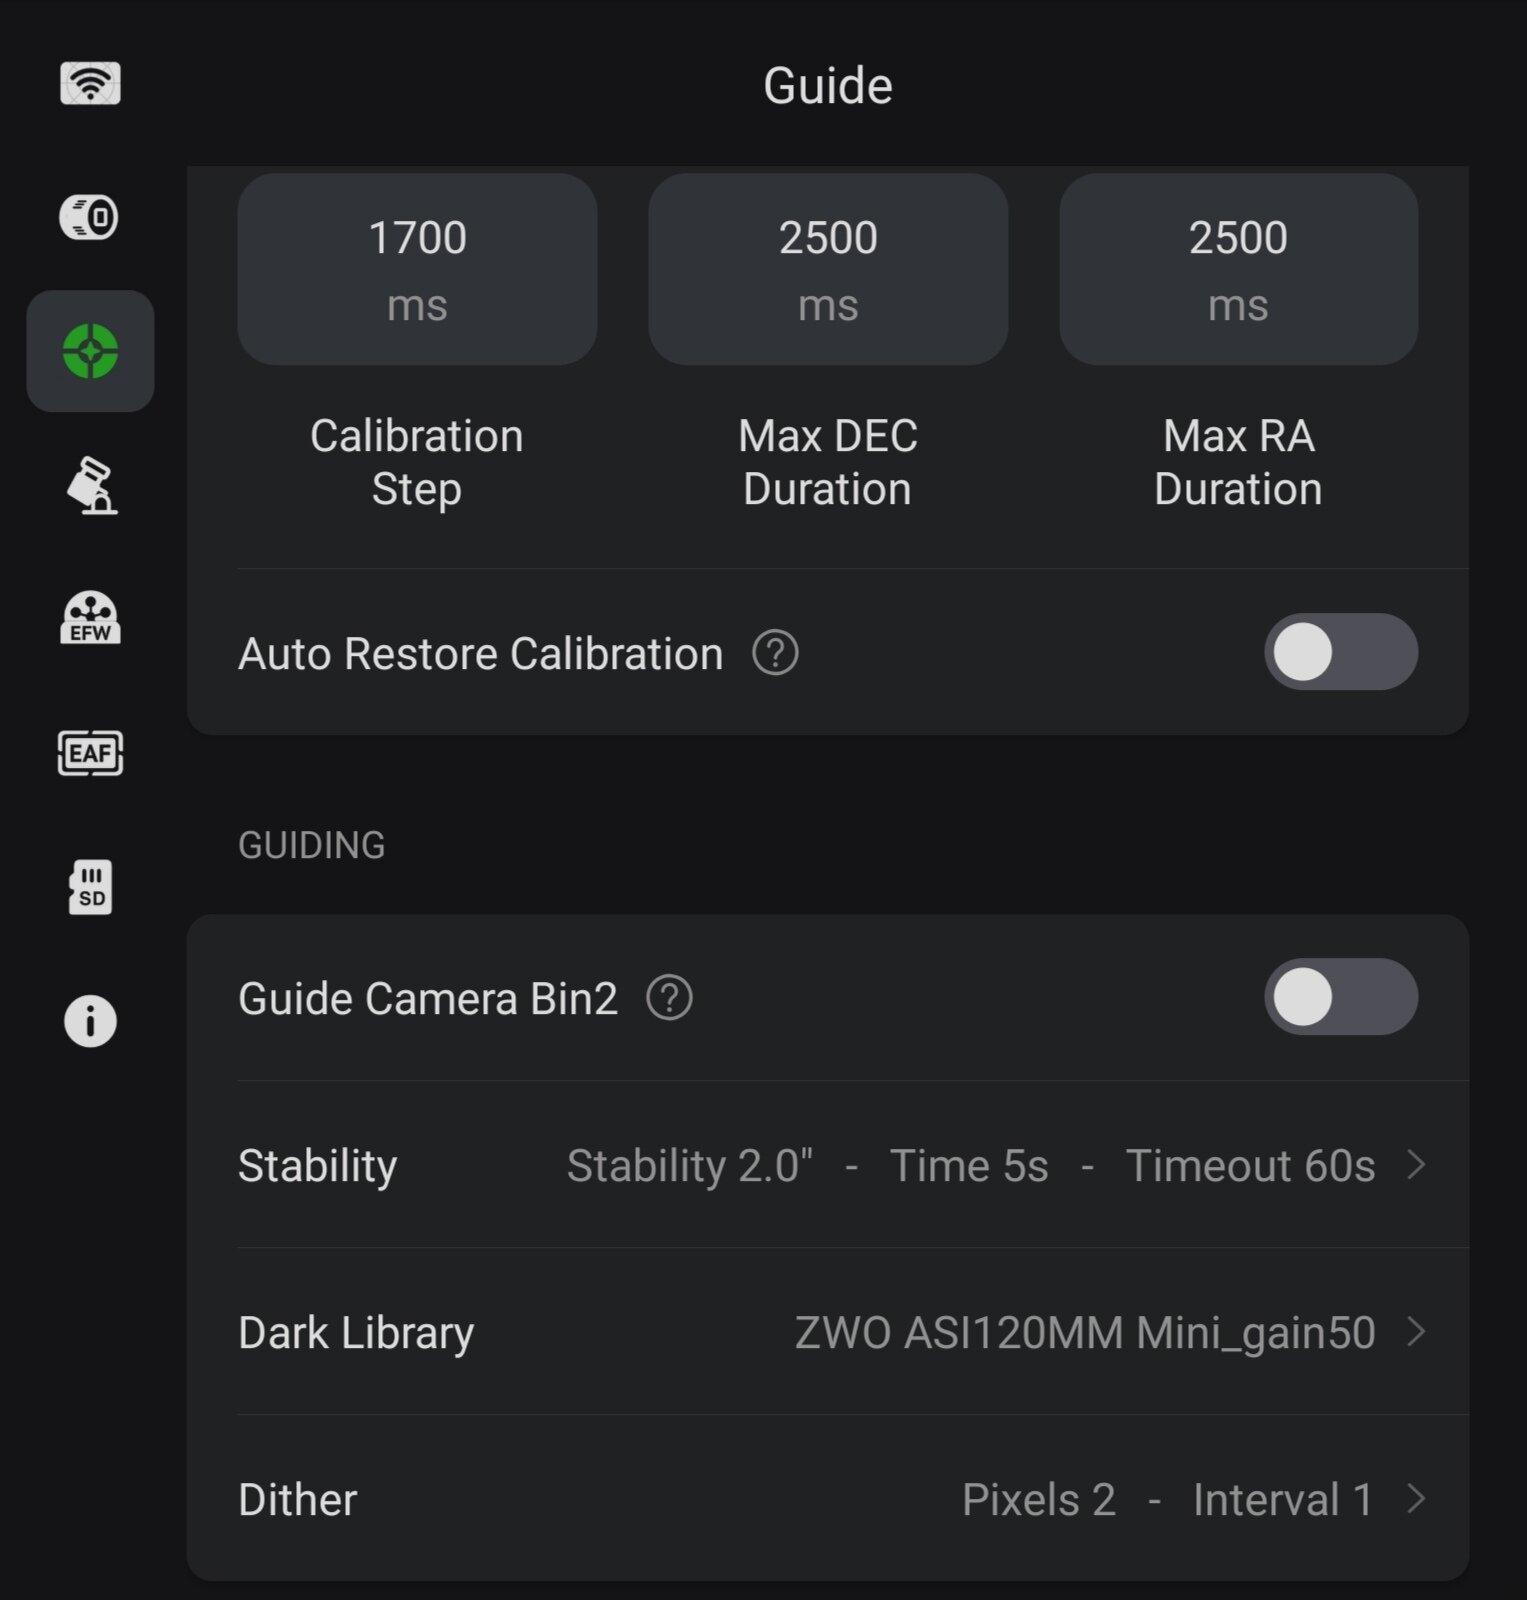
Task: Show help for Auto Restore Calibration
Action: coord(775,653)
